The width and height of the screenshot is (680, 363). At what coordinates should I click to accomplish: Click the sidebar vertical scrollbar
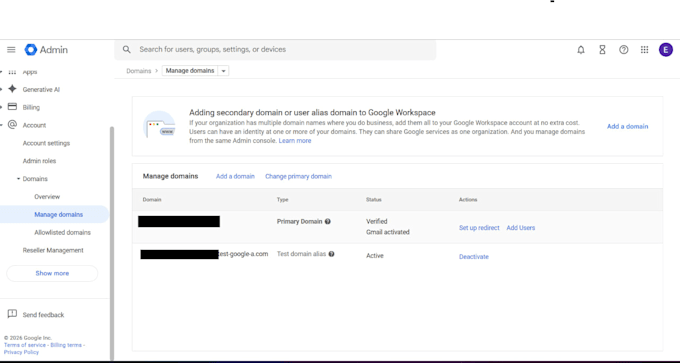[112, 243]
